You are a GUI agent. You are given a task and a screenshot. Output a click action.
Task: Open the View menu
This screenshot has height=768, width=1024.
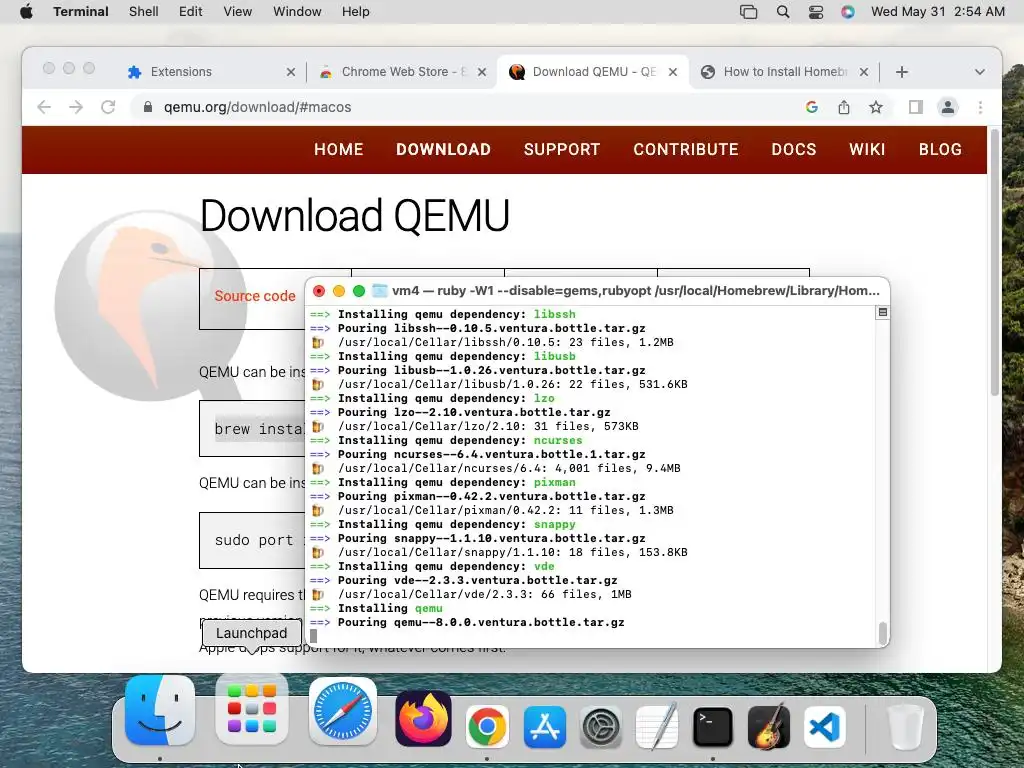(238, 12)
